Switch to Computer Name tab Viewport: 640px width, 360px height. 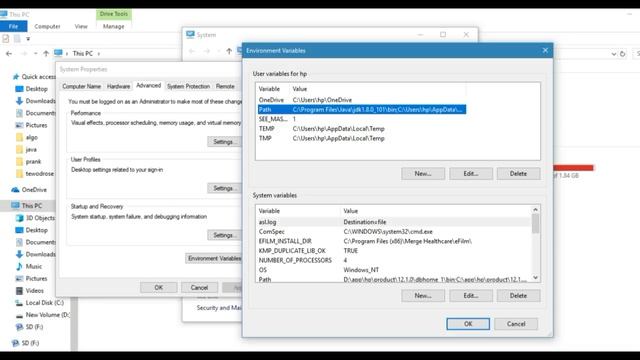click(x=82, y=87)
